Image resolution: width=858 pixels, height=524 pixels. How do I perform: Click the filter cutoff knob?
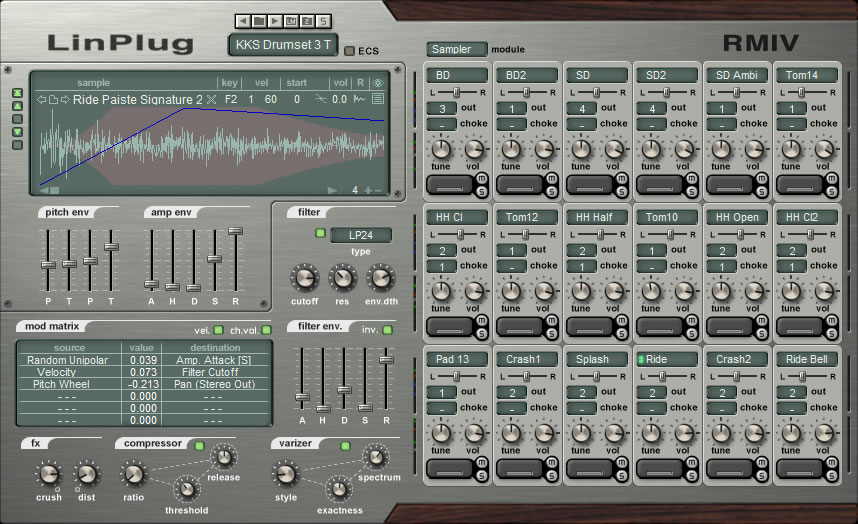click(304, 278)
